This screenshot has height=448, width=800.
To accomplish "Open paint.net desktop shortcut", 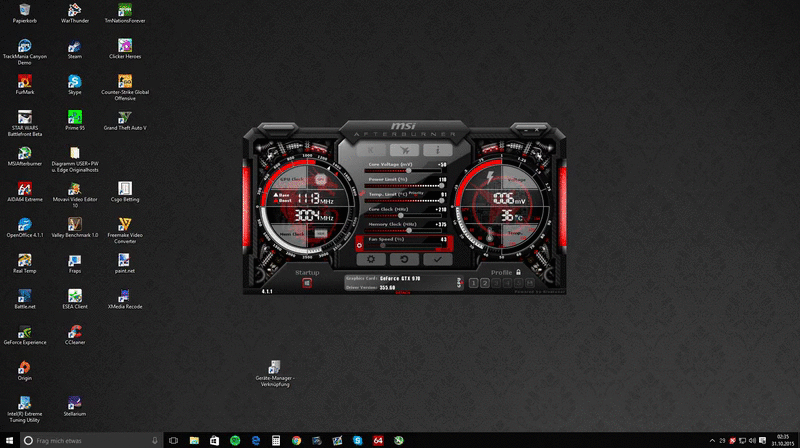I will click(x=125, y=263).
